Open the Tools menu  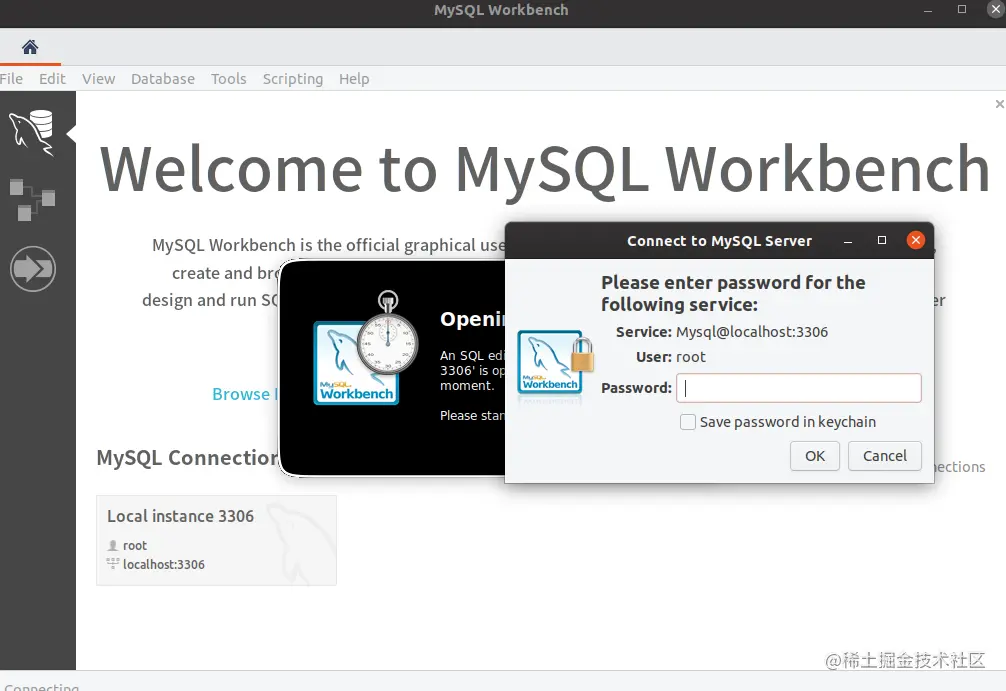[x=228, y=79]
